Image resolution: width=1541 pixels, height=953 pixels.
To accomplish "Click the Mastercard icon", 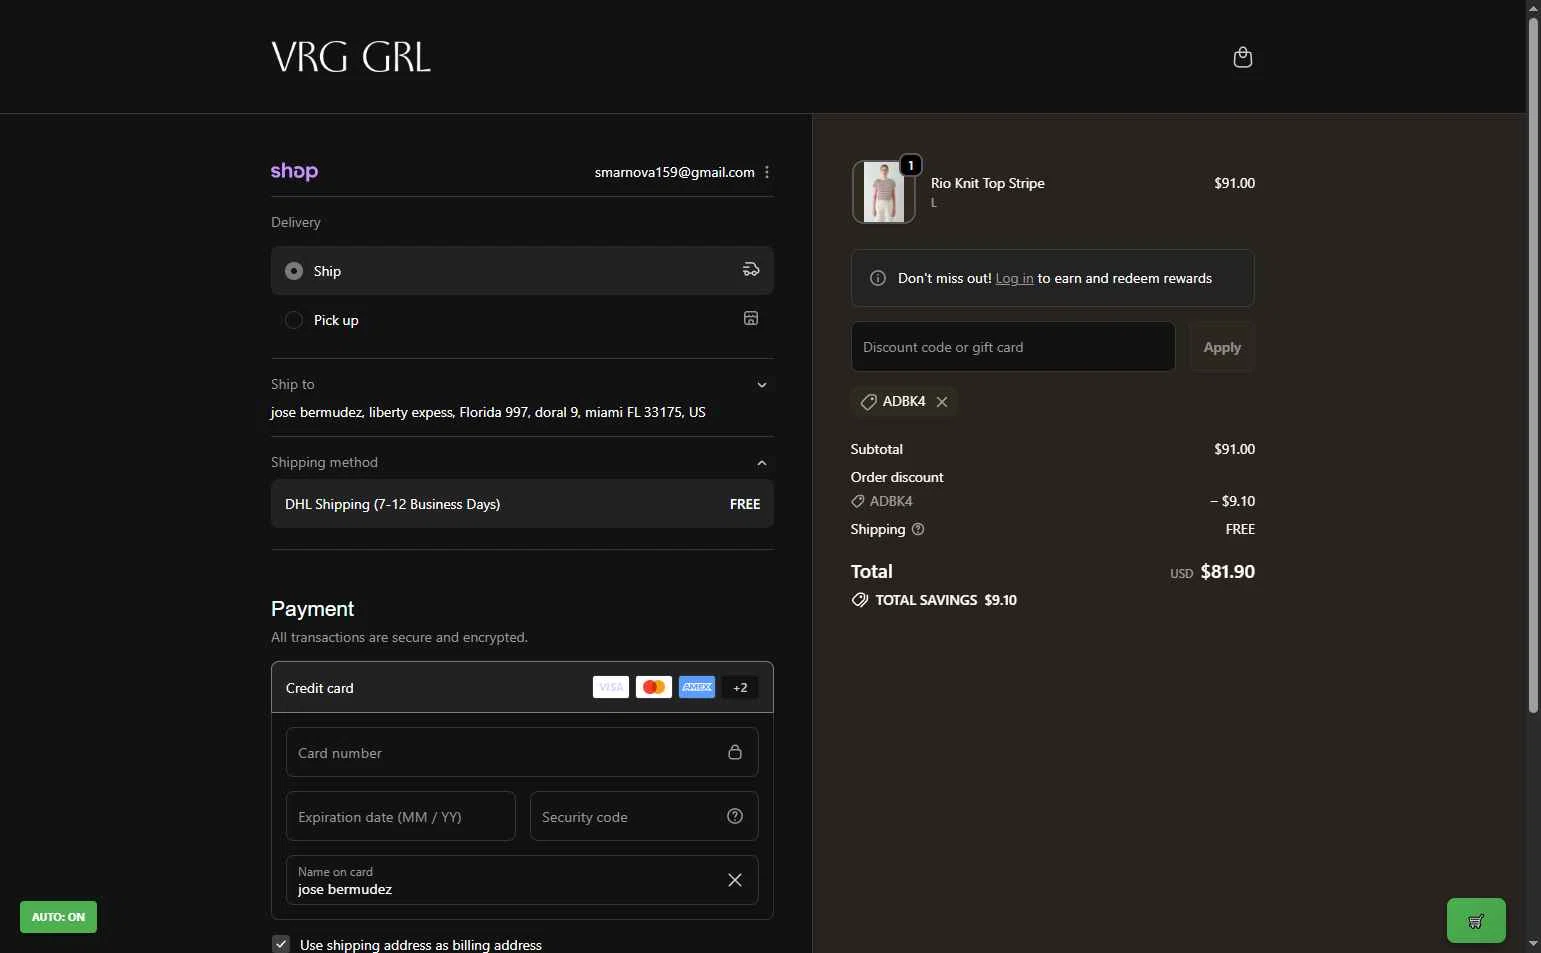I will pos(654,687).
